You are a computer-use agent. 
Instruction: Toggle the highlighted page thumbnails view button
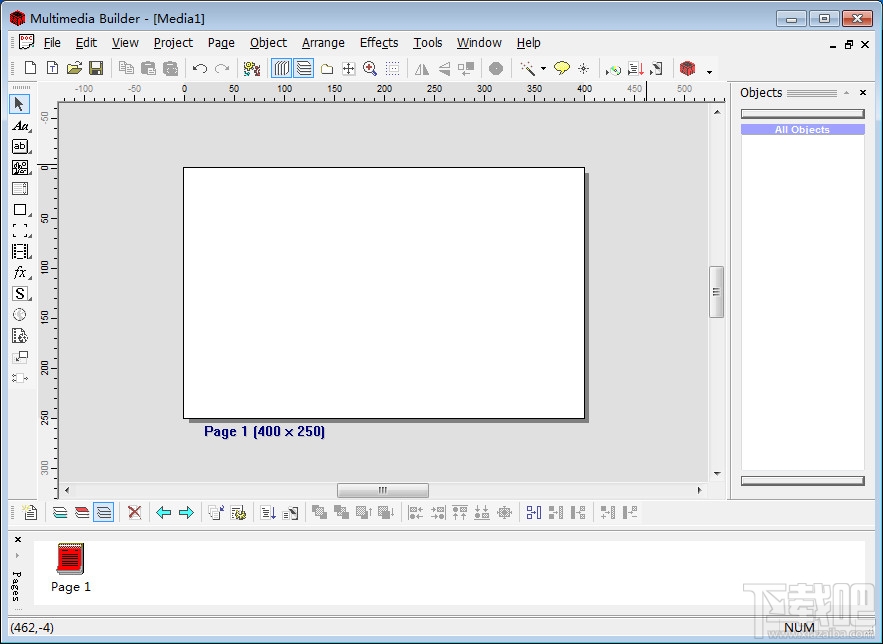pos(103,513)
